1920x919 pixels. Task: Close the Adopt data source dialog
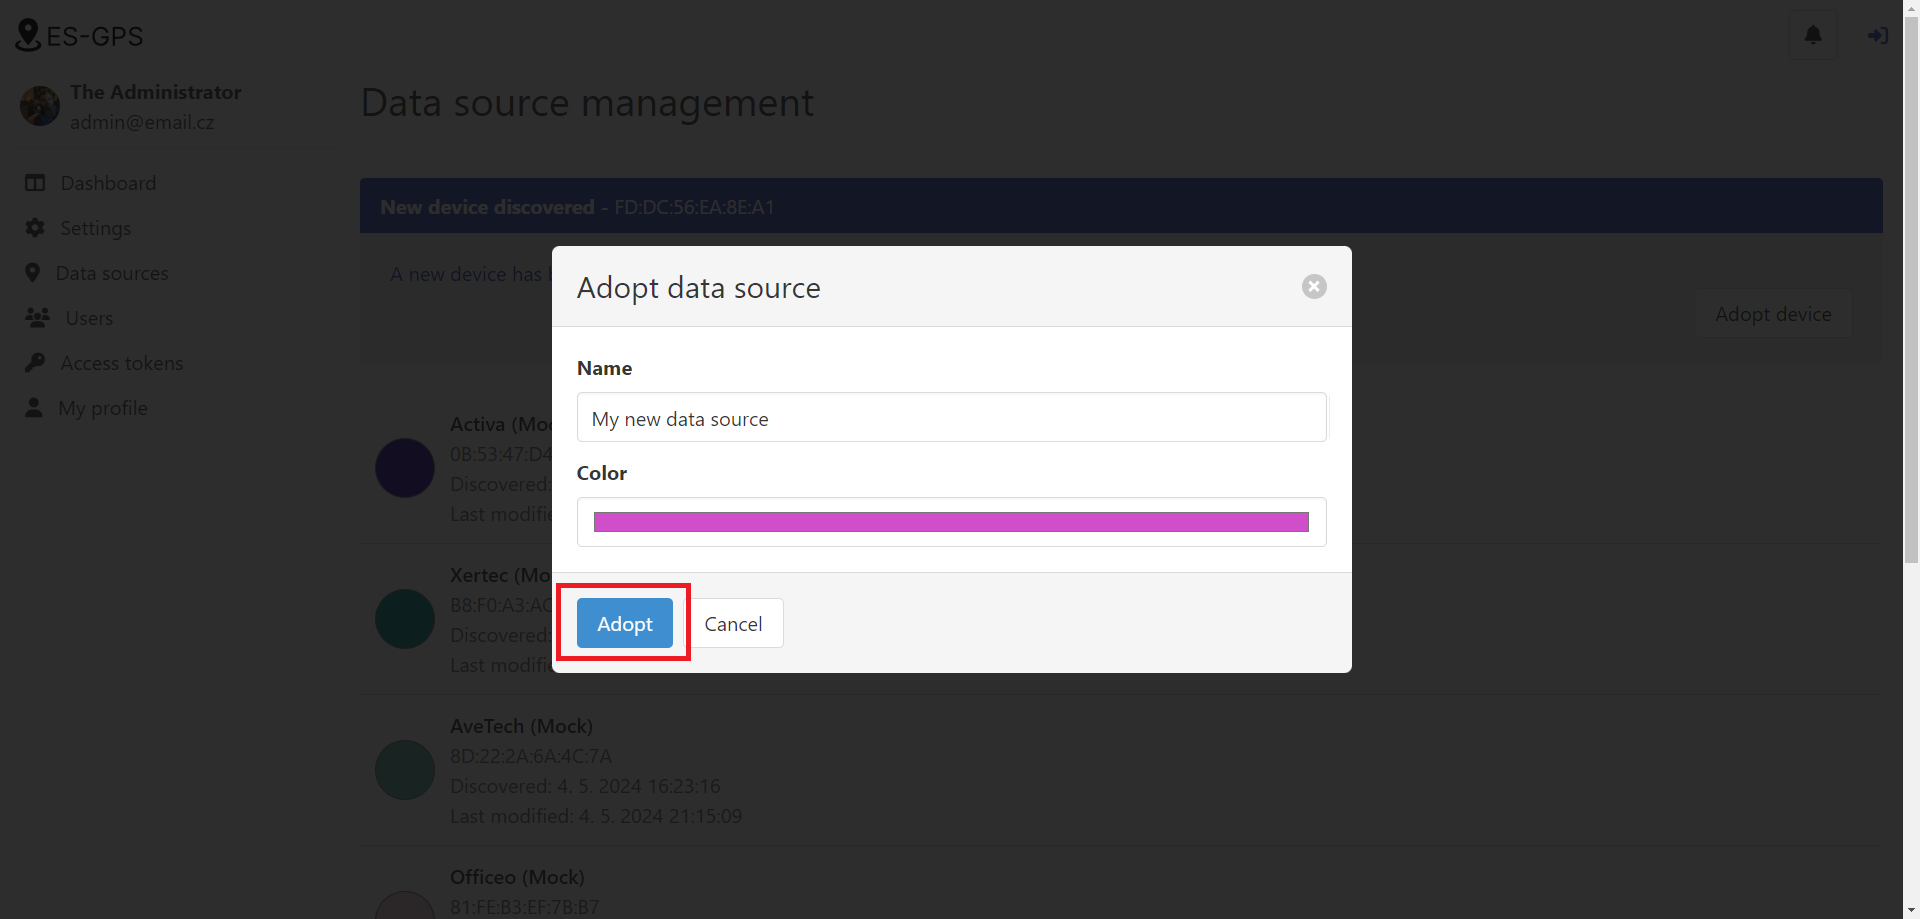1314,287
